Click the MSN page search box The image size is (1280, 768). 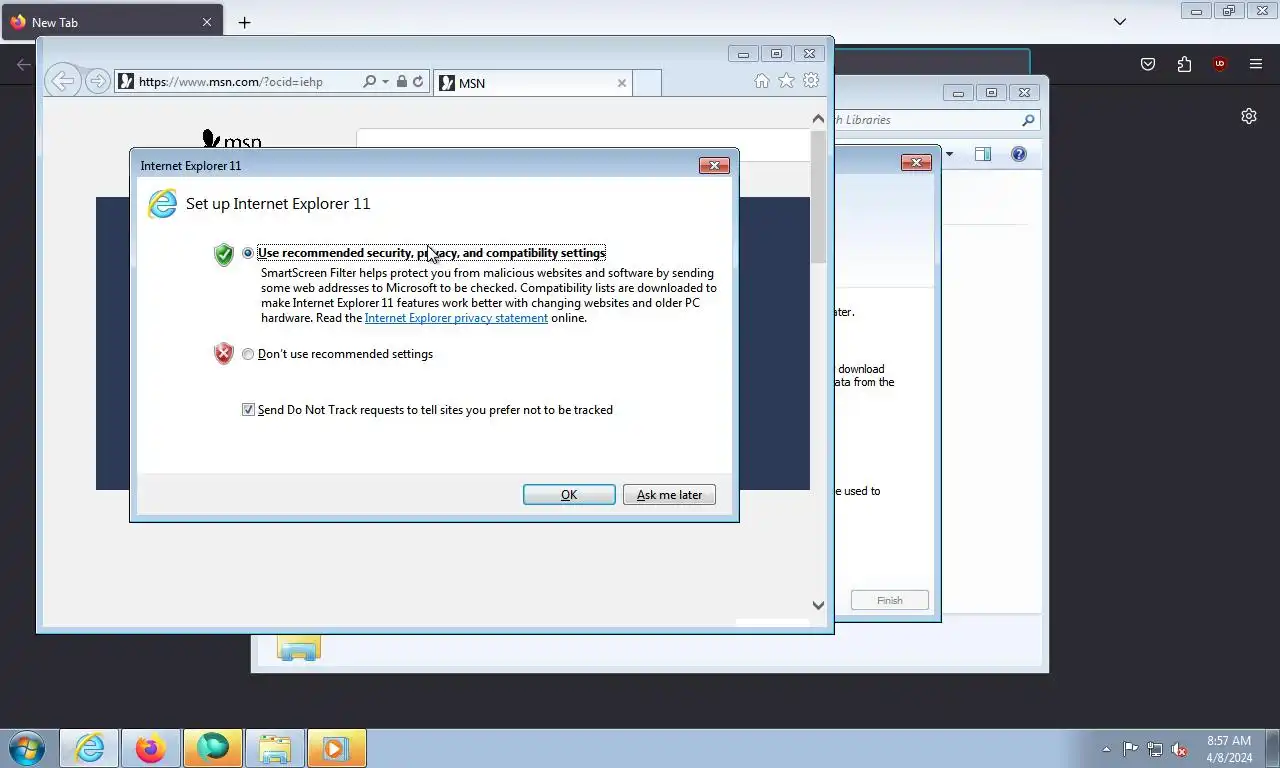pos(583,144)
